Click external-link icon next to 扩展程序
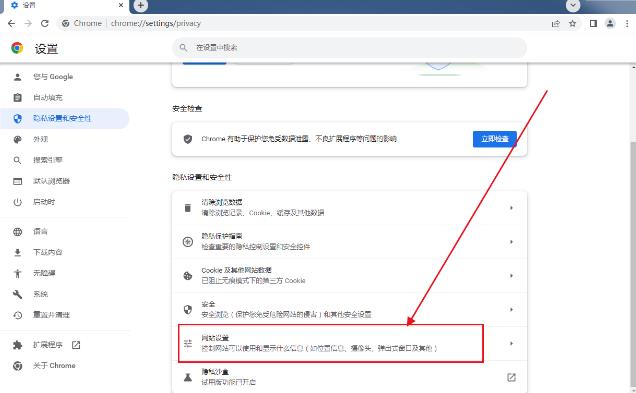The image size is (636, 393). pos(76,345)
